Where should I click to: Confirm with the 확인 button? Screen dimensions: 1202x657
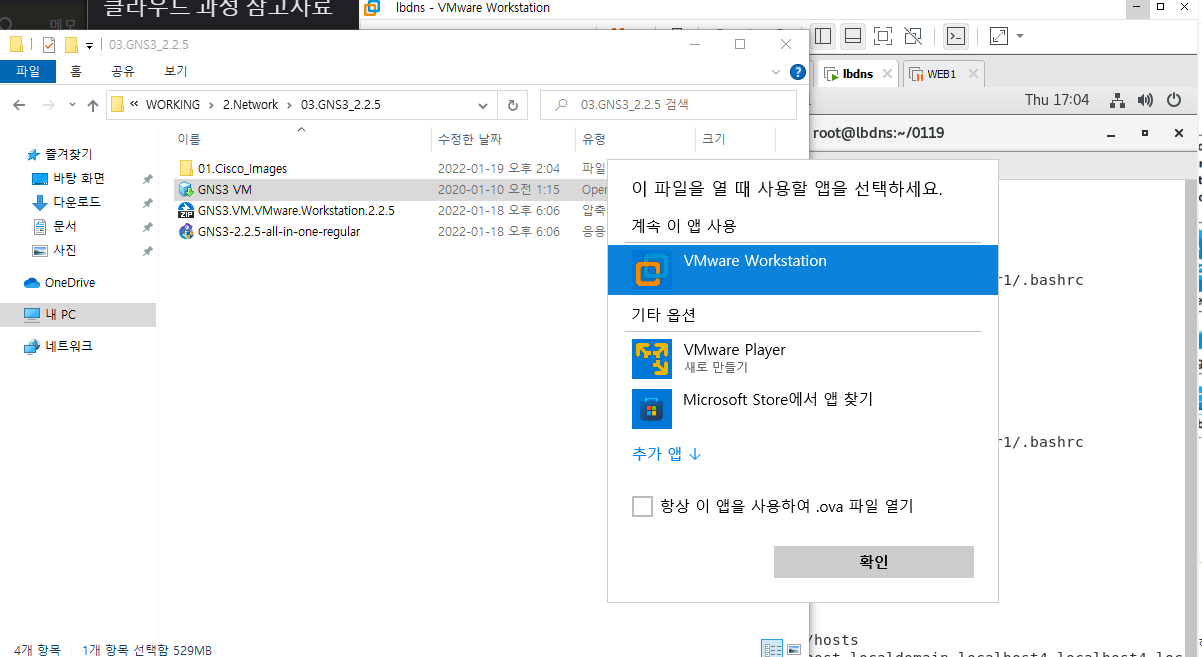[874, 561]
